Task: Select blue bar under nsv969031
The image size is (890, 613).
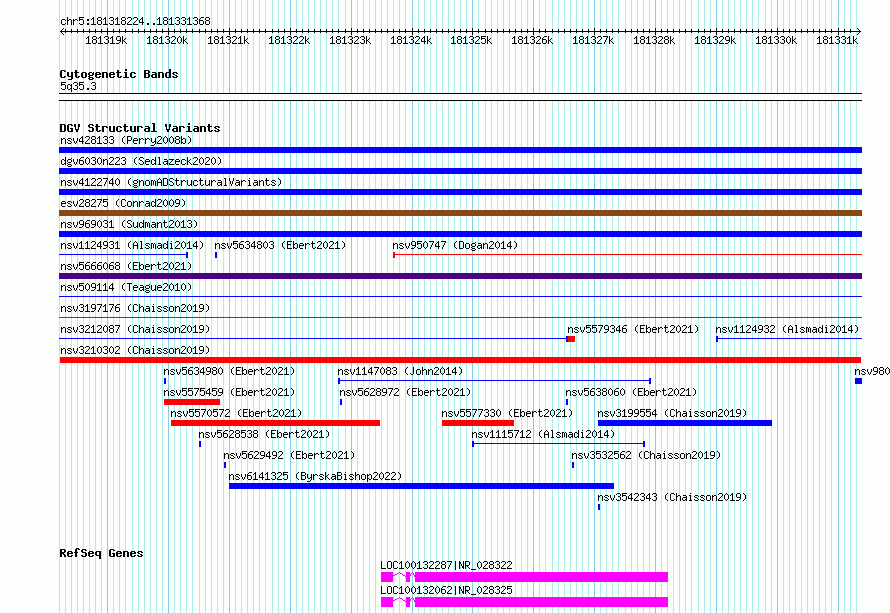Action: point(460,234)
